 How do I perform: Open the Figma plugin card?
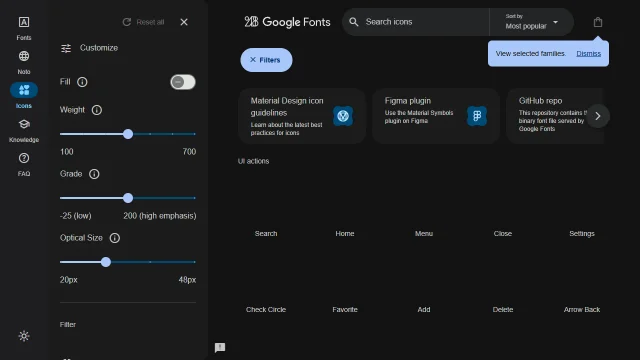(436, 116)
